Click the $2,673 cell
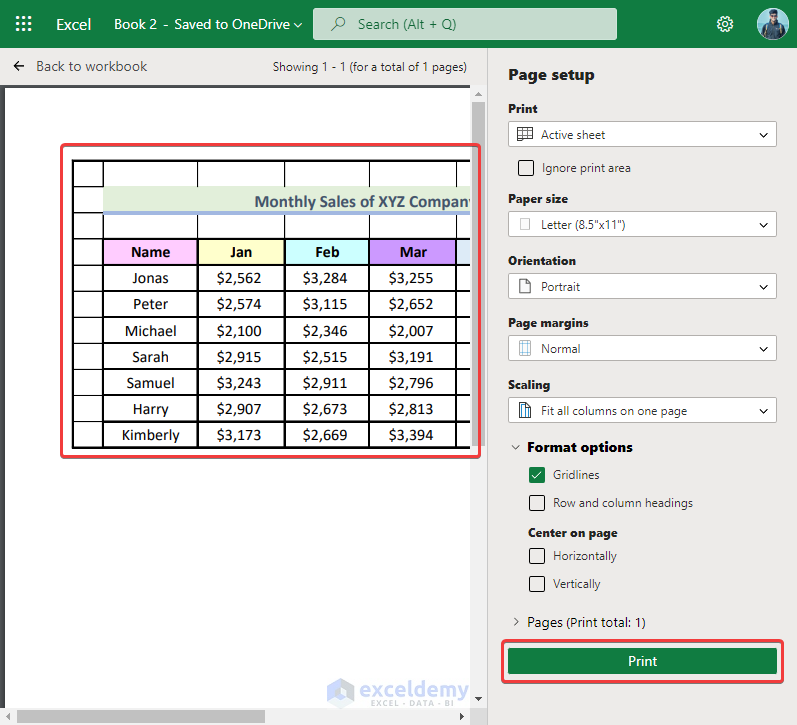Viewport: 797px width, 725px height. pyautogui.click(x=327, y=409)
